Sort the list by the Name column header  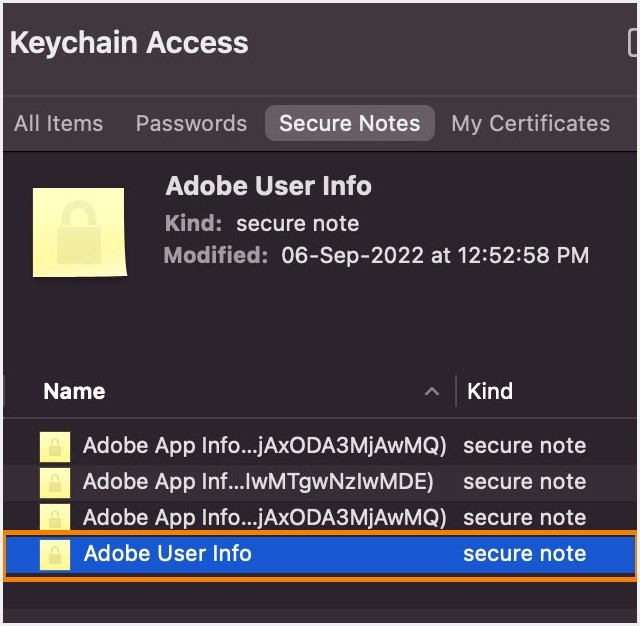pyautogui.click(x=75, y=392)
